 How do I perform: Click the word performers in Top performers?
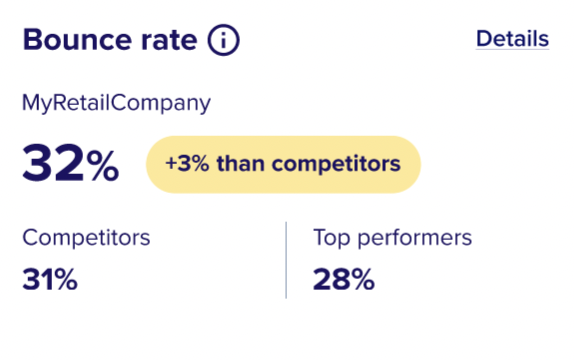414,239
